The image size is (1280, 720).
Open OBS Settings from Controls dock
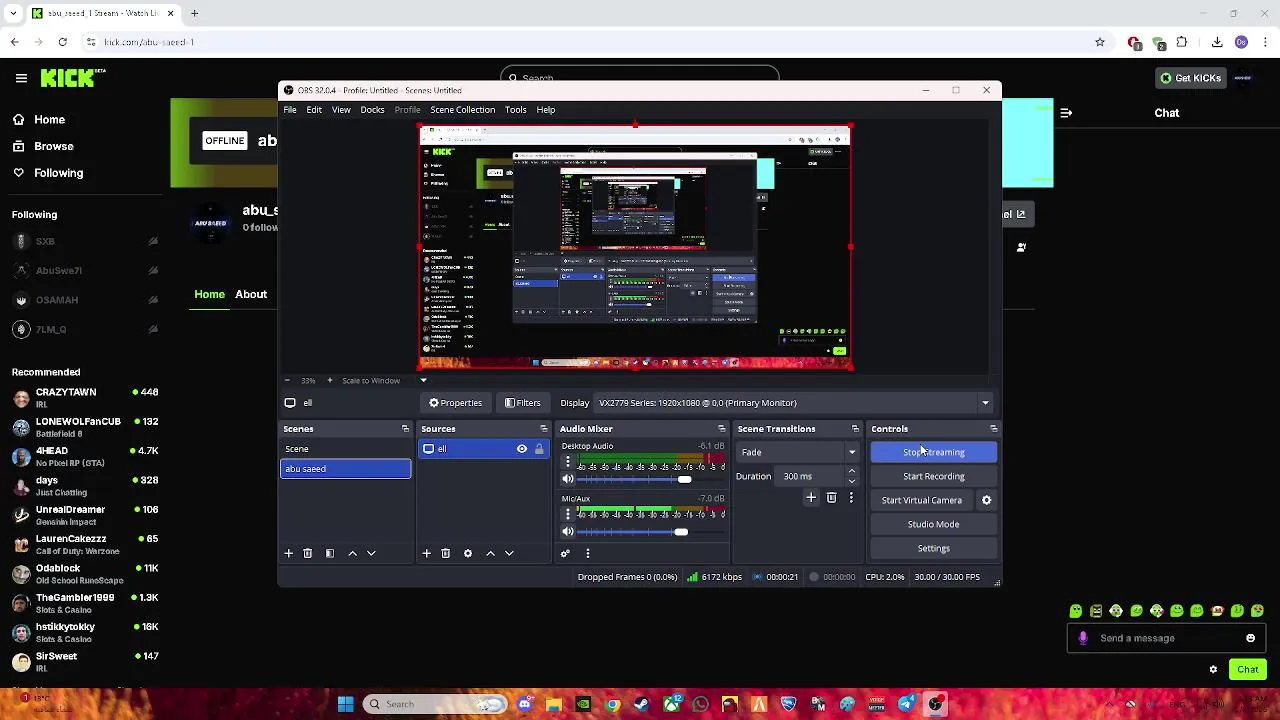(x=933, y=548)
